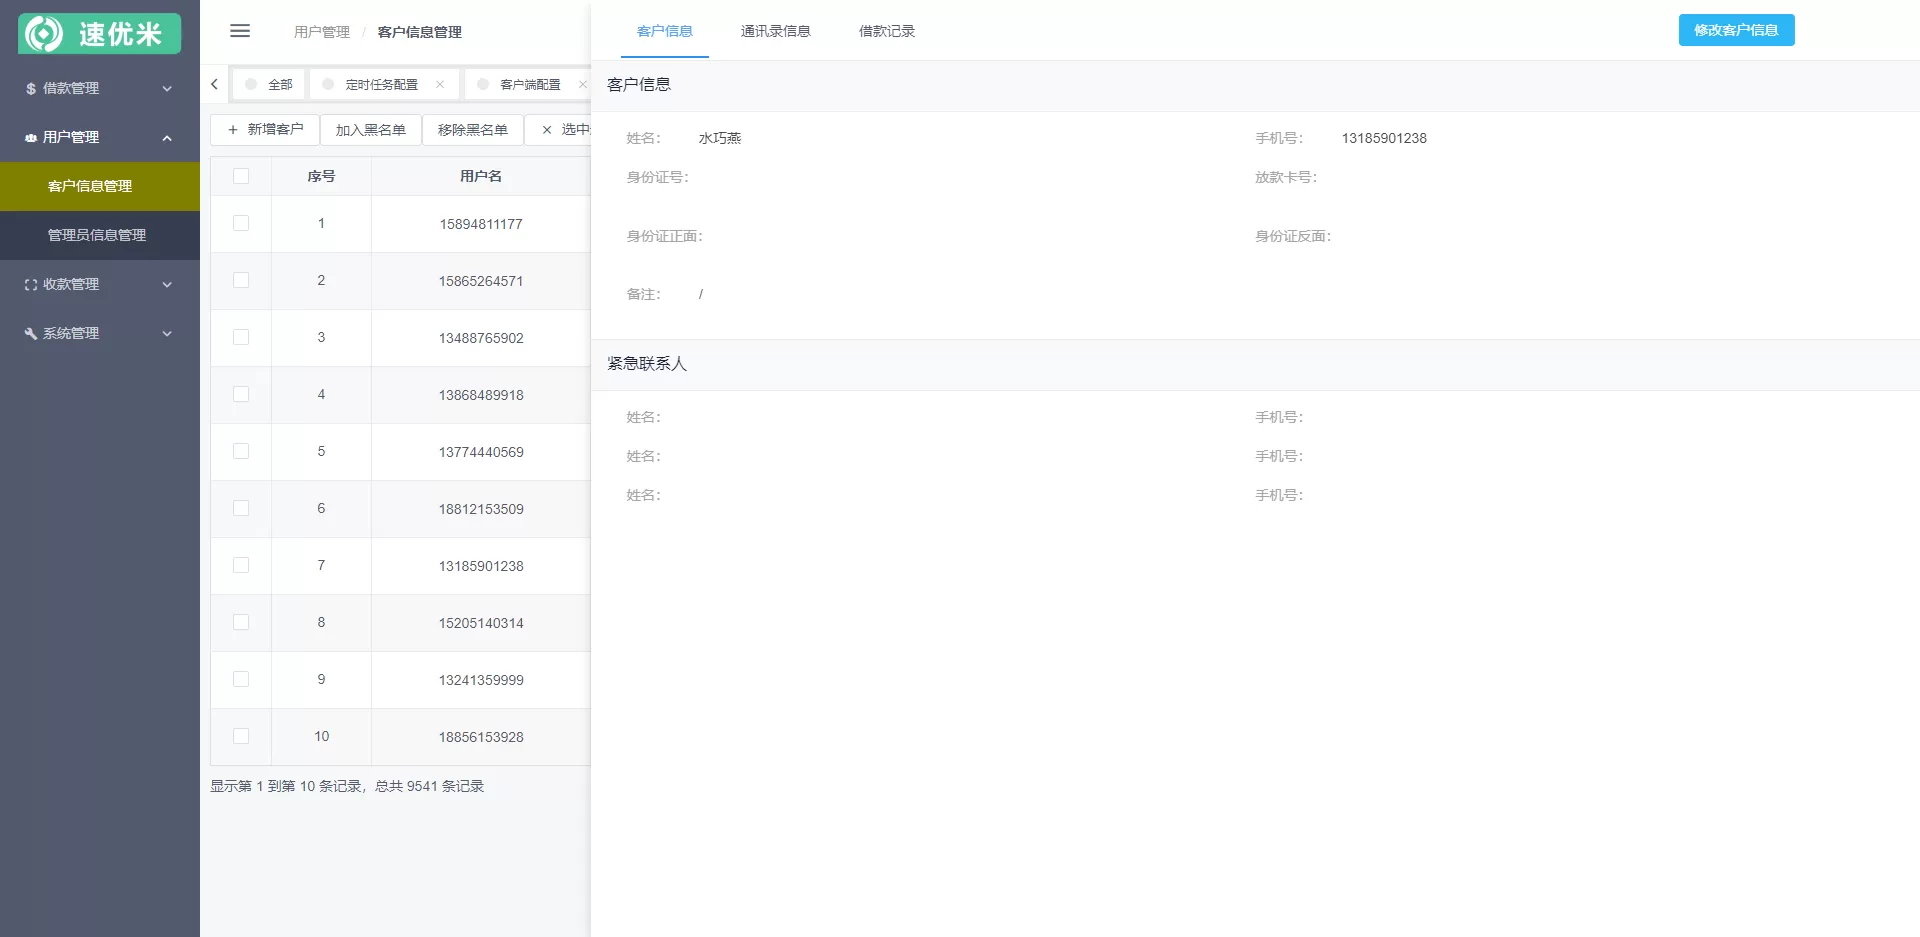
Task: Check the checkbox for user 13185901238
Action: pyautogui.click(x=241, y=565)
